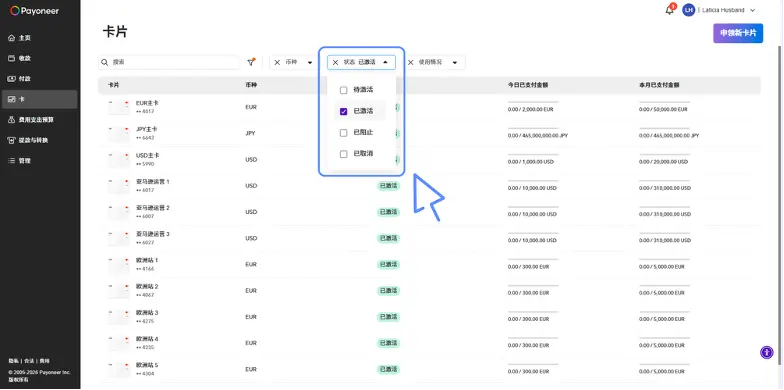Click EUR主卡 today's spending progress bar
The height and width of the screenshot is (390, 784).
(533, 102)
